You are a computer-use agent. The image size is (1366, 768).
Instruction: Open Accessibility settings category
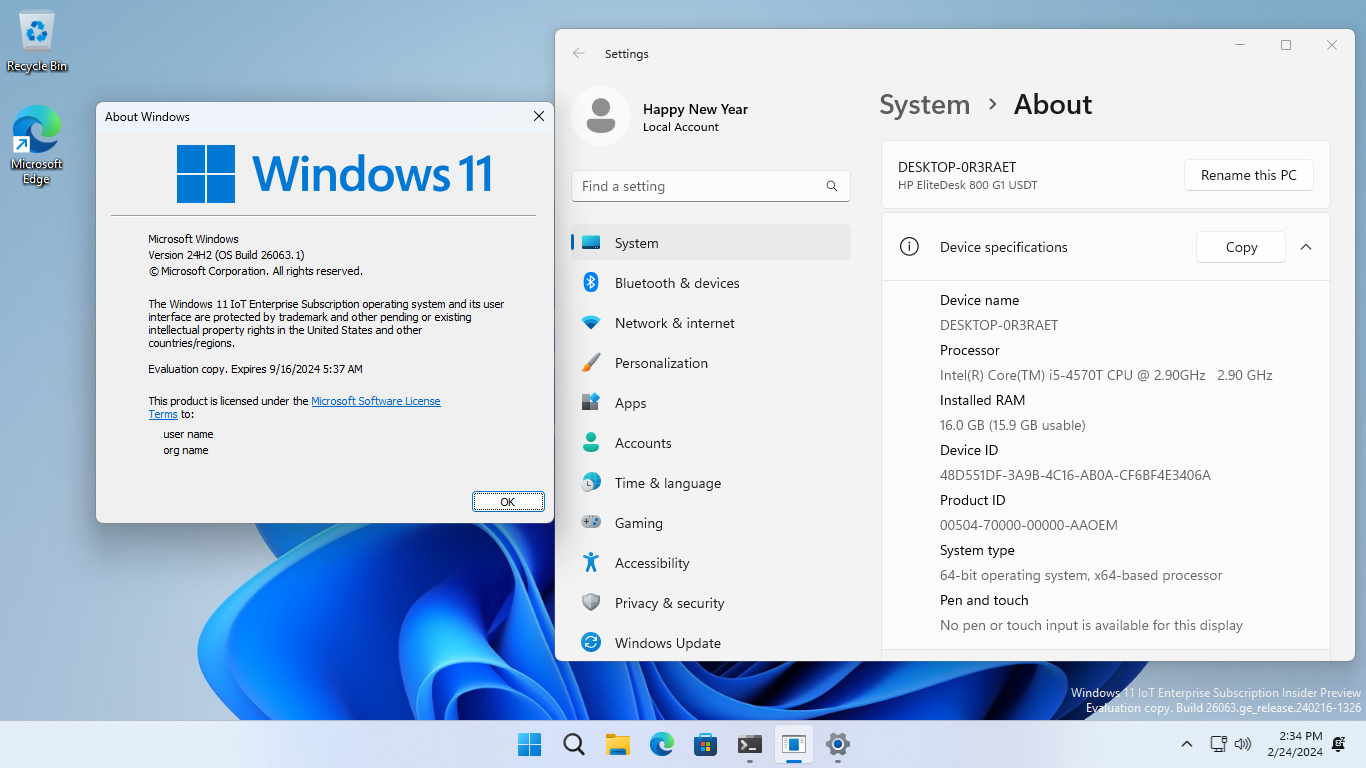pyautogui.click(x=711, y=563)
